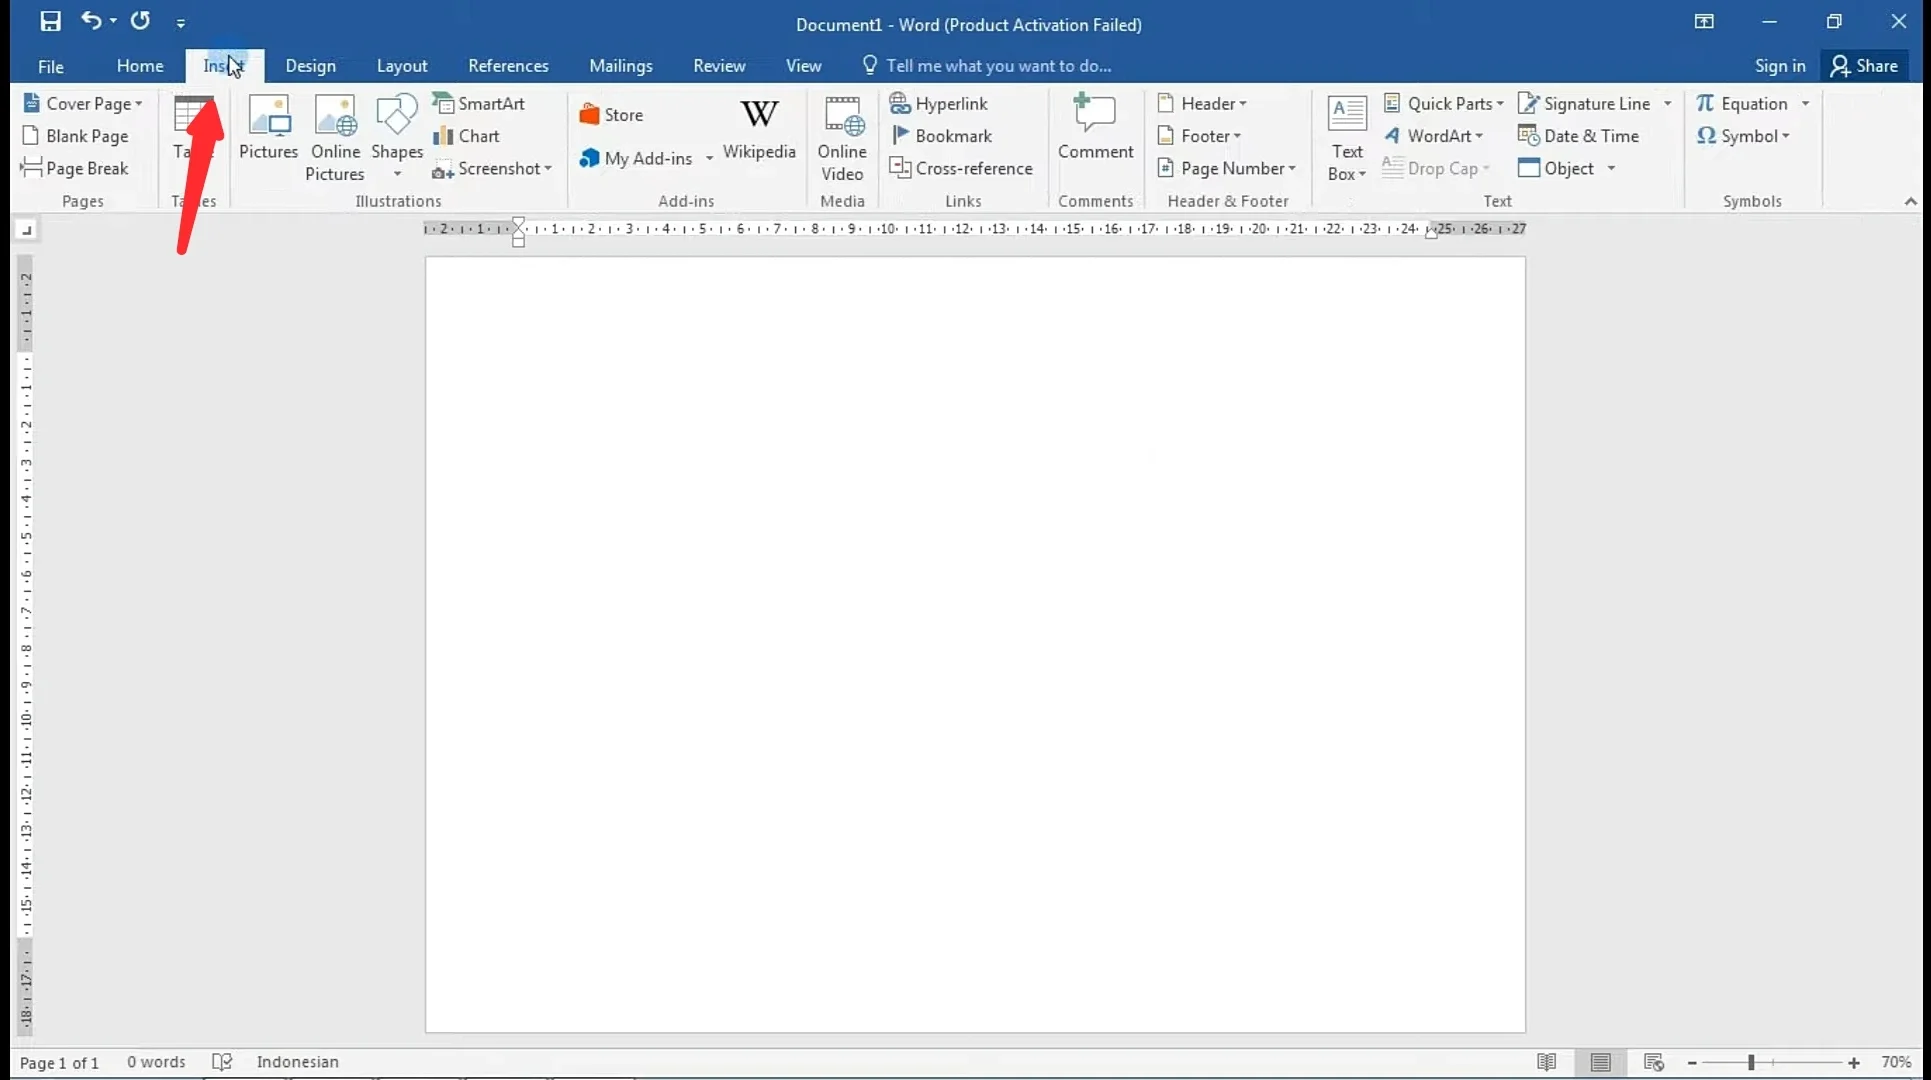Collapse the ribbon with the caret
Screen dimensions: 1931x1080
[x=1910, y=201]
